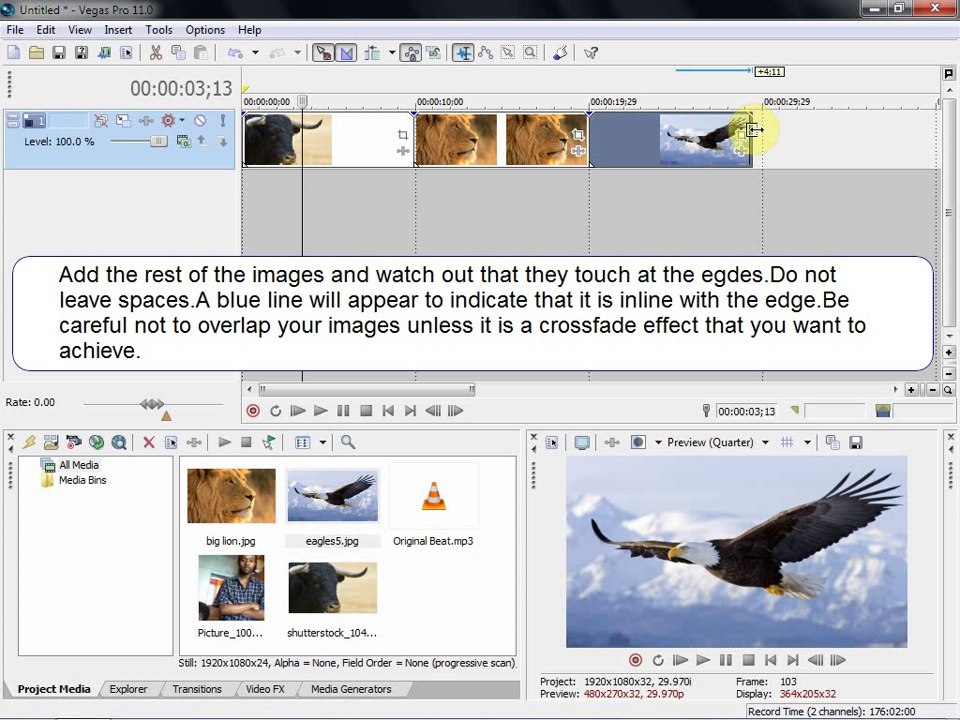Image resolution: width=960 pixels, height=720 pixels.
Task: Expand the Undo history dropdown arrow
Action: coord(255,53)
